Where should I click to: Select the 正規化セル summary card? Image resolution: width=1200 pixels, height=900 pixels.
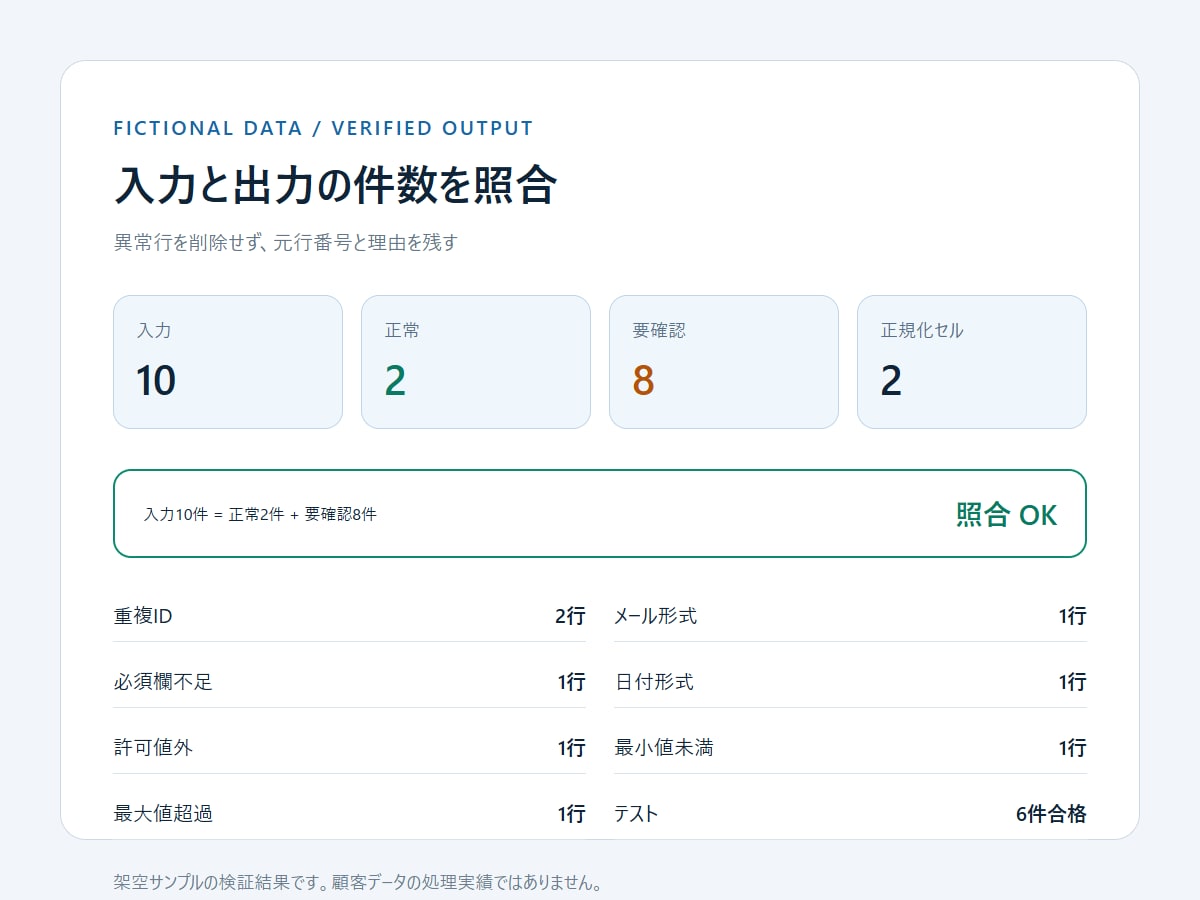point(972,362)
